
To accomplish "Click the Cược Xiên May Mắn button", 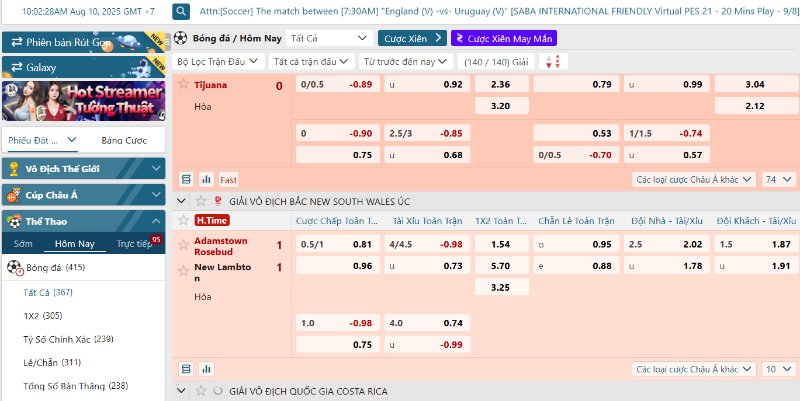I will [504, 37].
